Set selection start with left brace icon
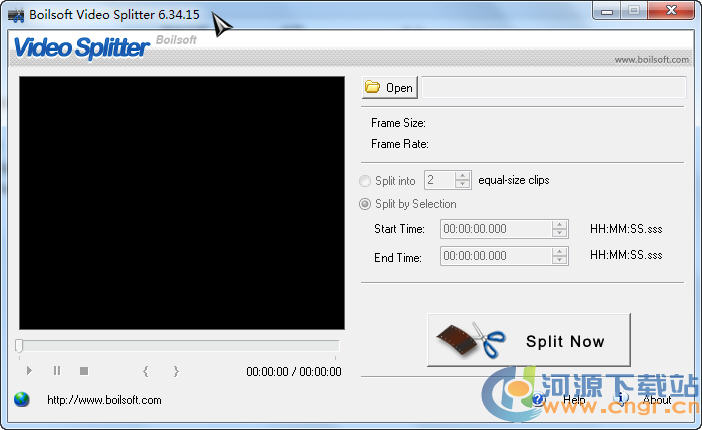Viewport: 702px width, 430px height. pyautogui.click(x=145, y=371)
